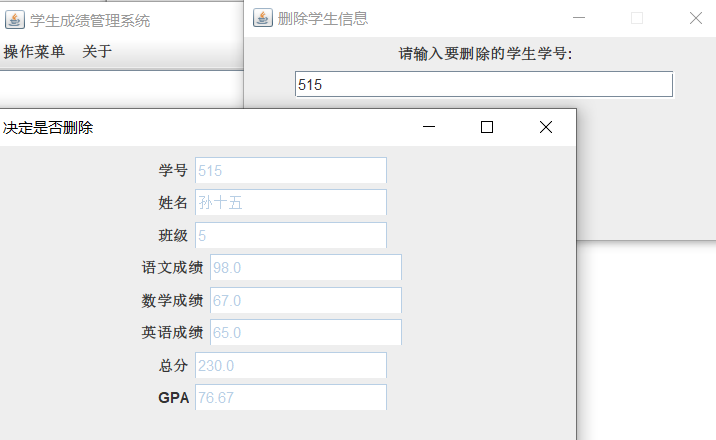Click the 班级 field showing 5
Screen dimensions: 716x440
coord(291,236)
